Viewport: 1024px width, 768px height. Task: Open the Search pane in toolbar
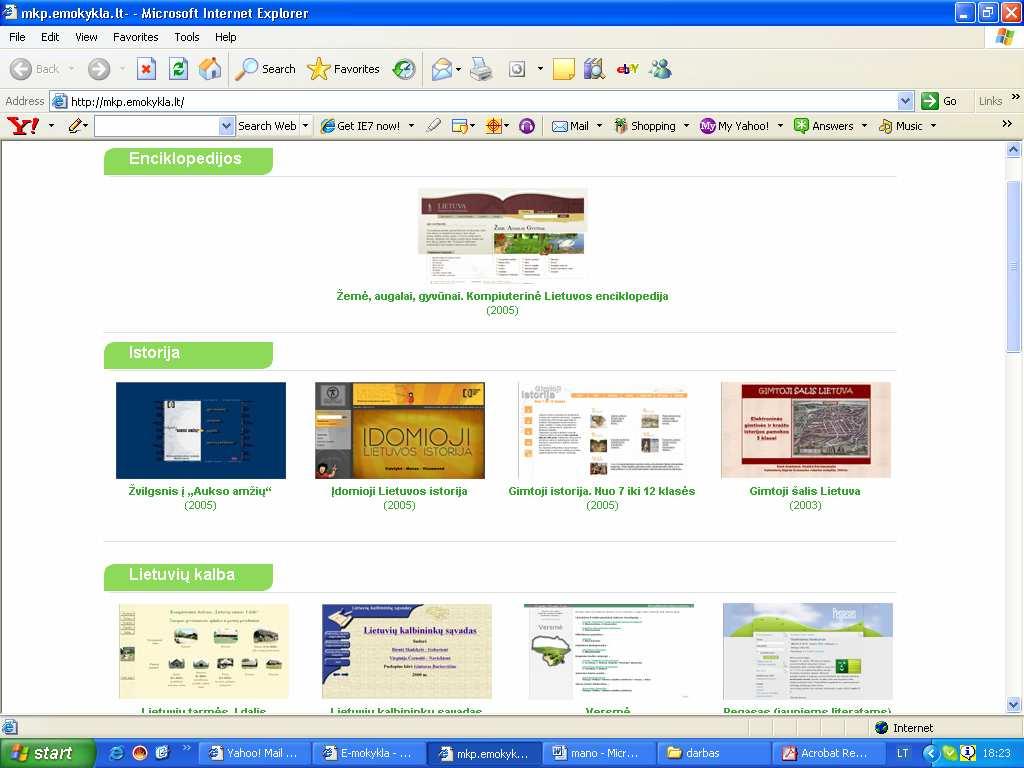point(265,69)
